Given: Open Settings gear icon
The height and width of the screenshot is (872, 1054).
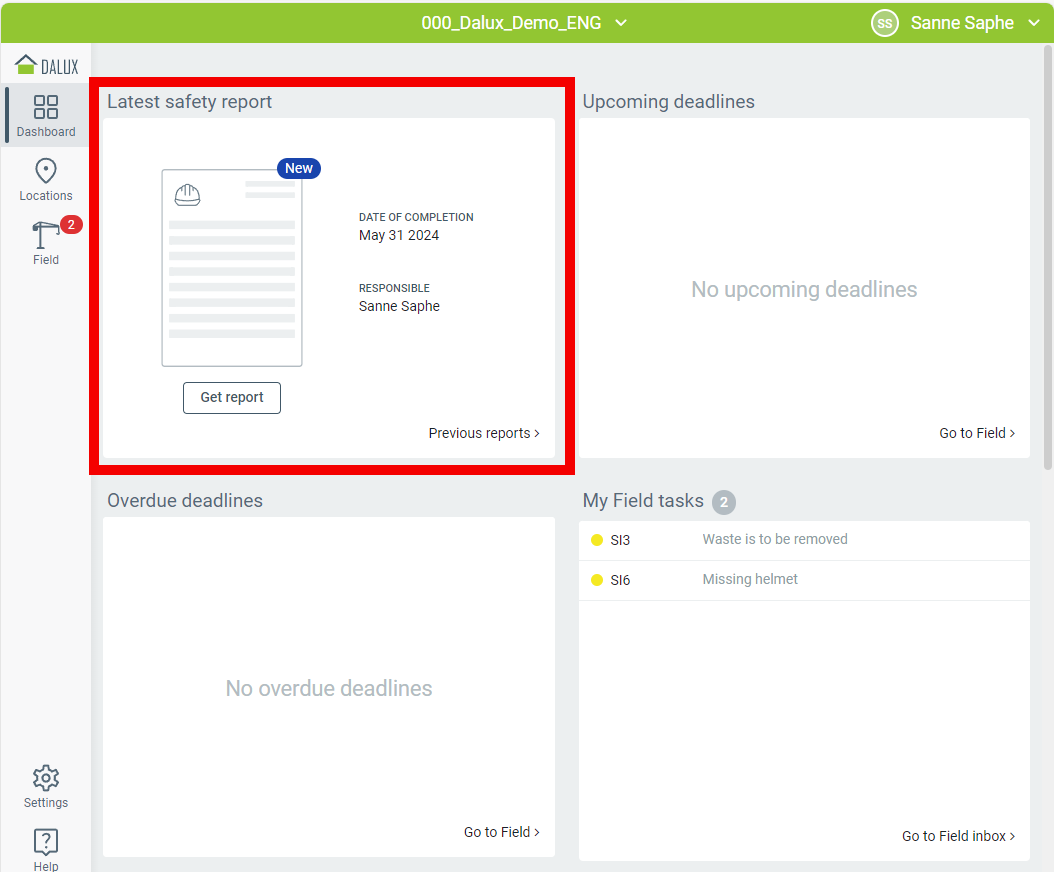Looking at the screenshot, I should [46, 778].
